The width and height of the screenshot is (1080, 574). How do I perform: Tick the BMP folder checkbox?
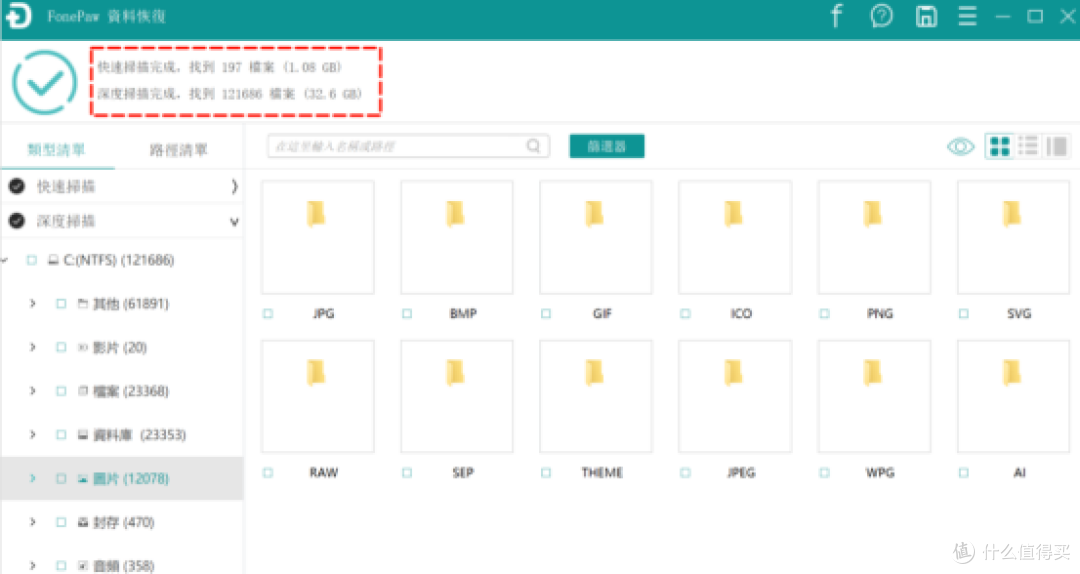point(407,314)
